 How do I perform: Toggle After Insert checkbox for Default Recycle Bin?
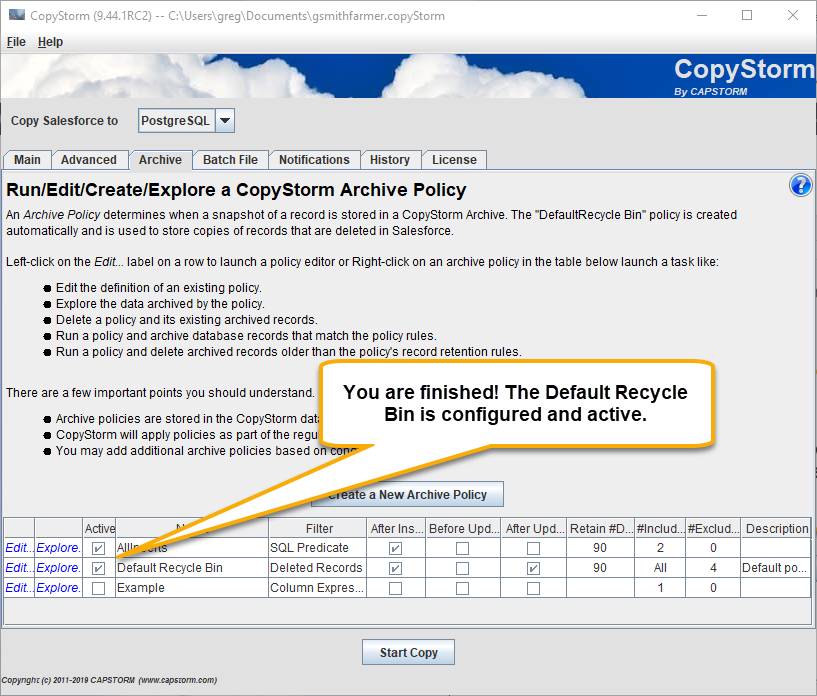[395, 568]
